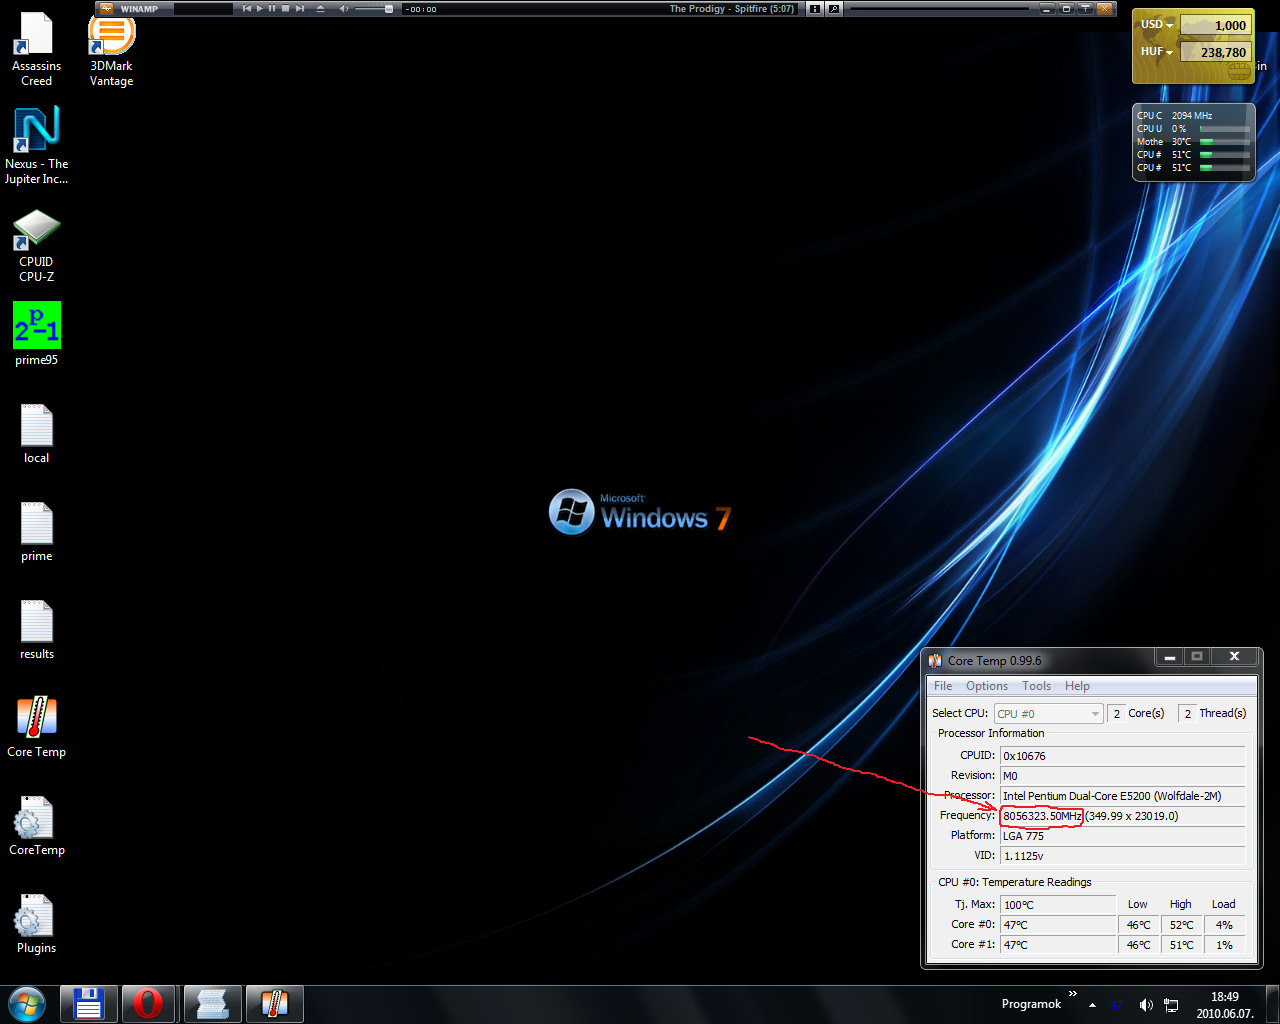Click the Platform value LGA 775
This screenshot has width=1280, height=1024.
click(1123, 836)
